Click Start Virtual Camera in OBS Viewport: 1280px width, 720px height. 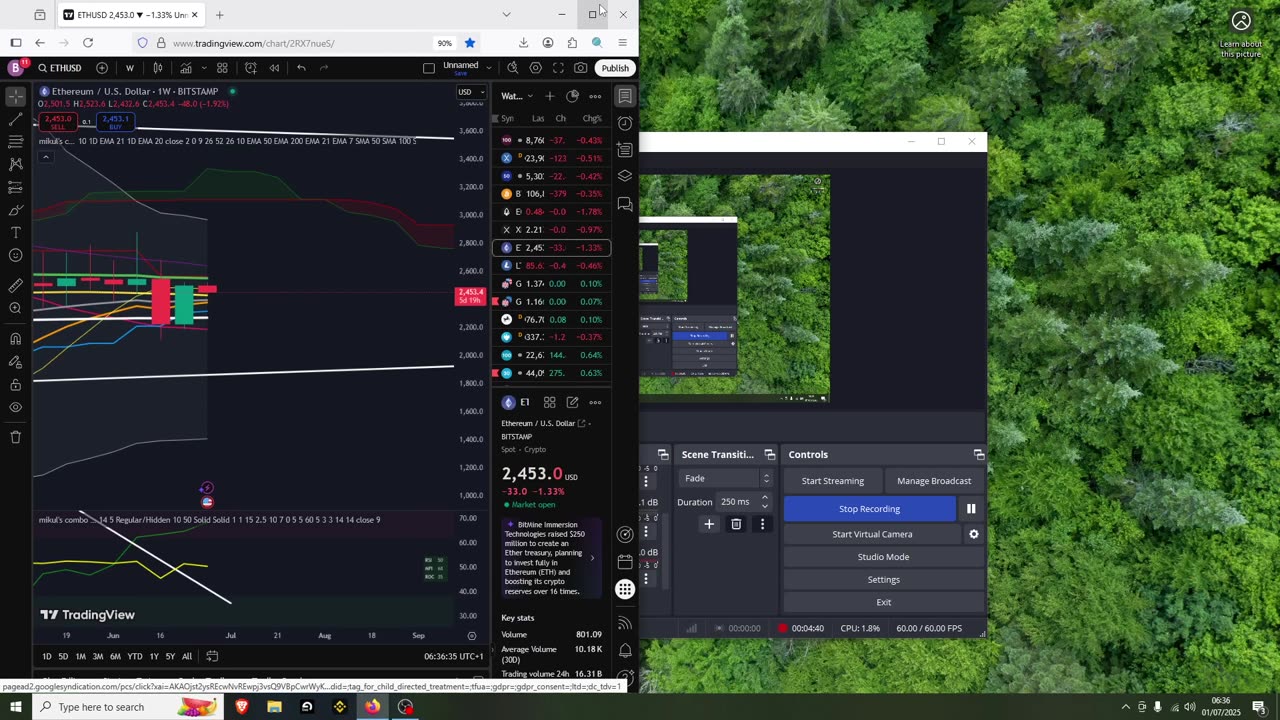pyautogui.click(x=872, y=534)
